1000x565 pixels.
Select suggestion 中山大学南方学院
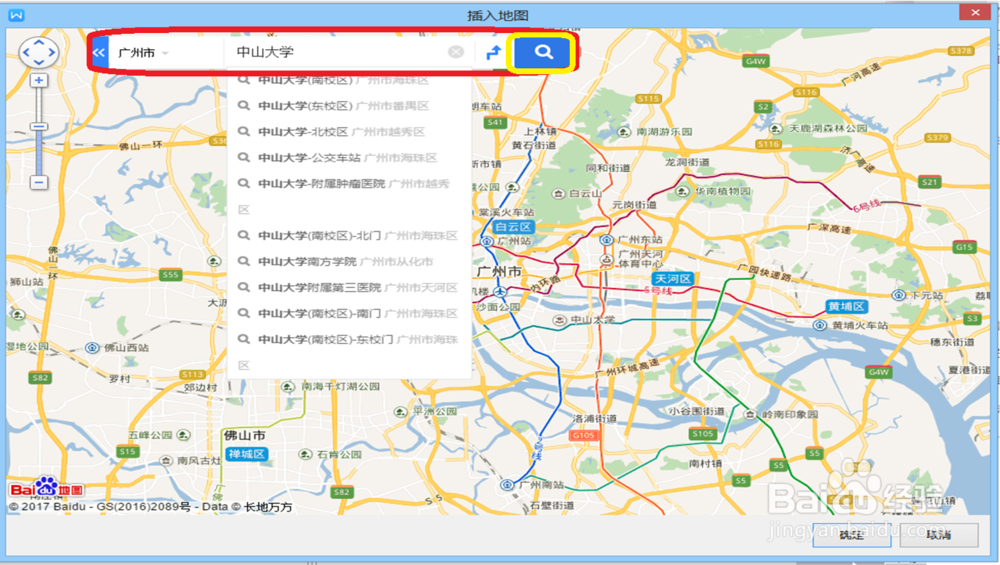click(x=349, y=261)
